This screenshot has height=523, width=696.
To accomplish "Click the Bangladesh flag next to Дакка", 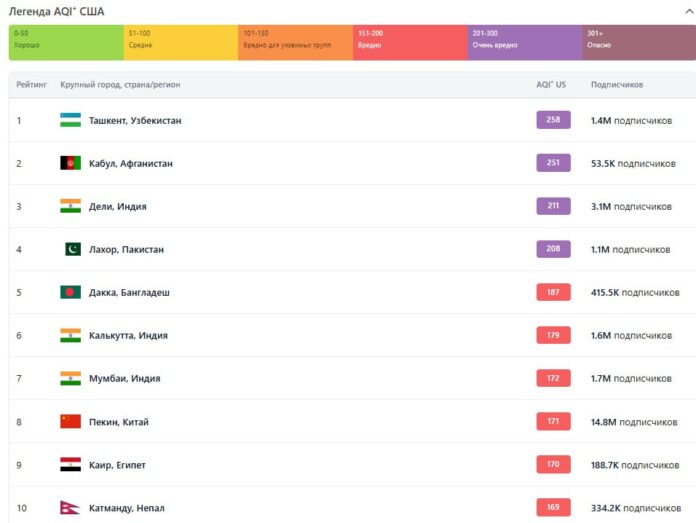I will [x=70, y=292].
